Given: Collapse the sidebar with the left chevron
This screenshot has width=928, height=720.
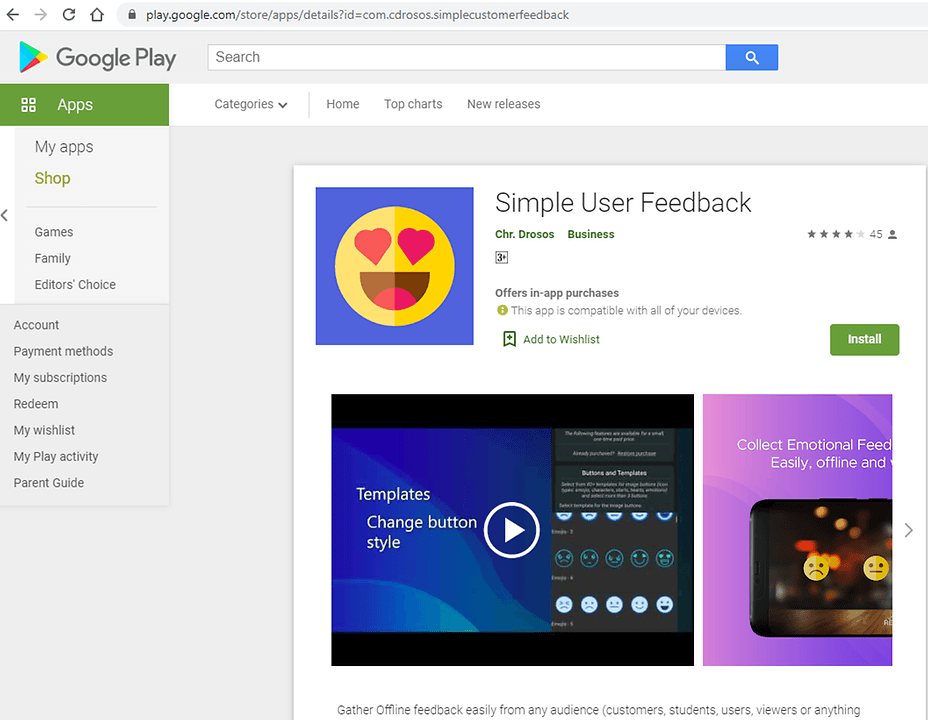Looking at the screenshot, I should 5,215.
